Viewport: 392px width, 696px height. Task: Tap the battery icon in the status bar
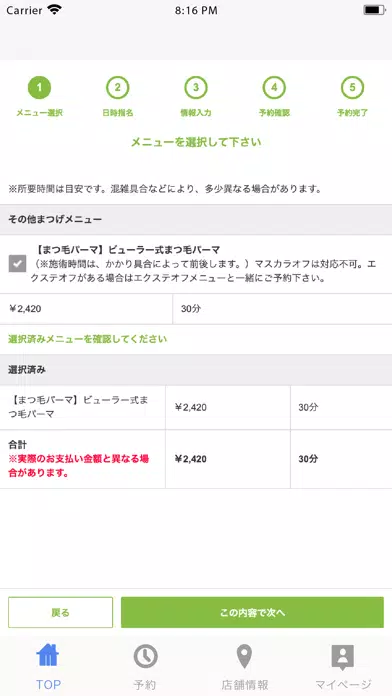(x=374, y=10)
